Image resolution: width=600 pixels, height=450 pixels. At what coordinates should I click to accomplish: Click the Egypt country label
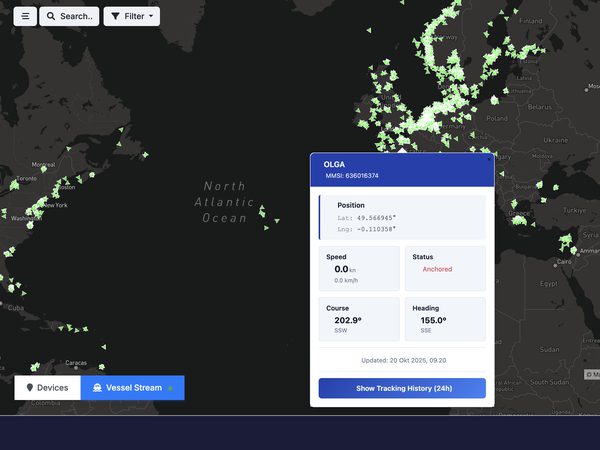pos(549,284)
